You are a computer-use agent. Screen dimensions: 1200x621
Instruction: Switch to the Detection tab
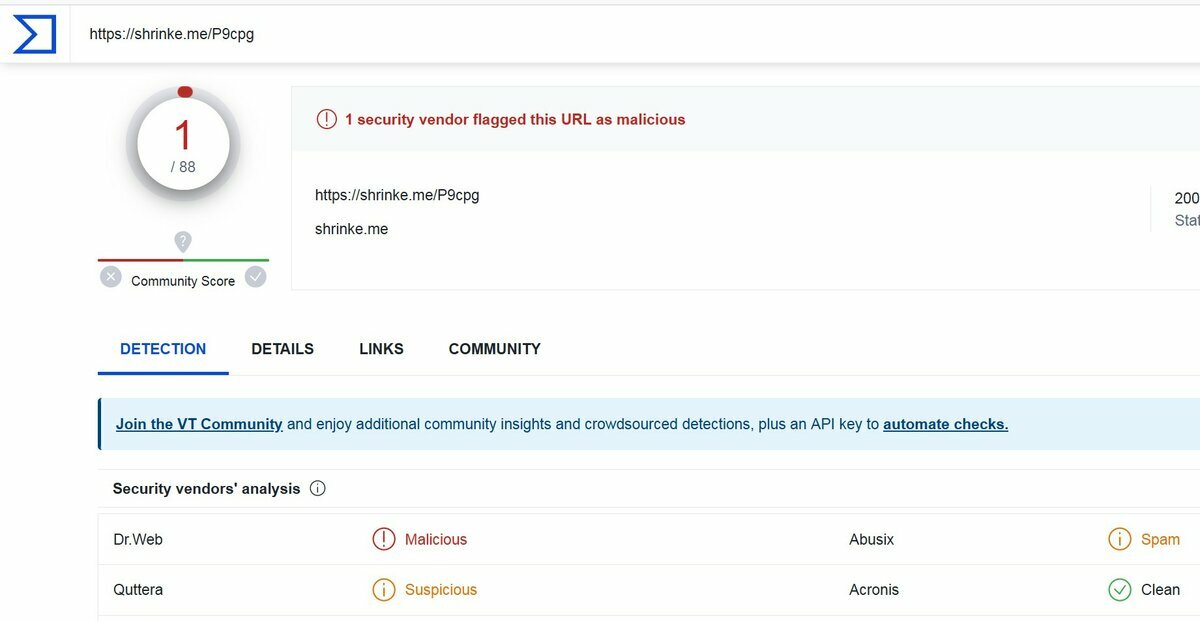click(163, 349)
